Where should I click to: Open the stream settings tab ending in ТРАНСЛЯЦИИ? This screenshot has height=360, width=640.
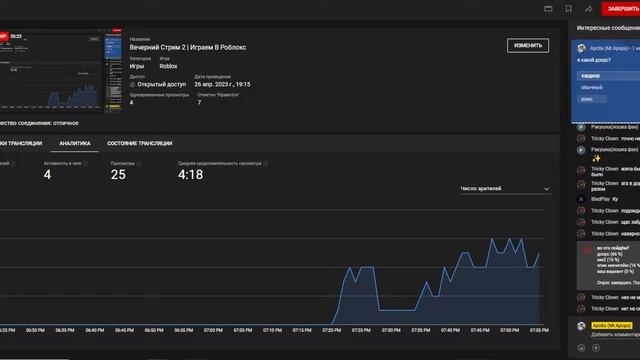click(21, 143)
